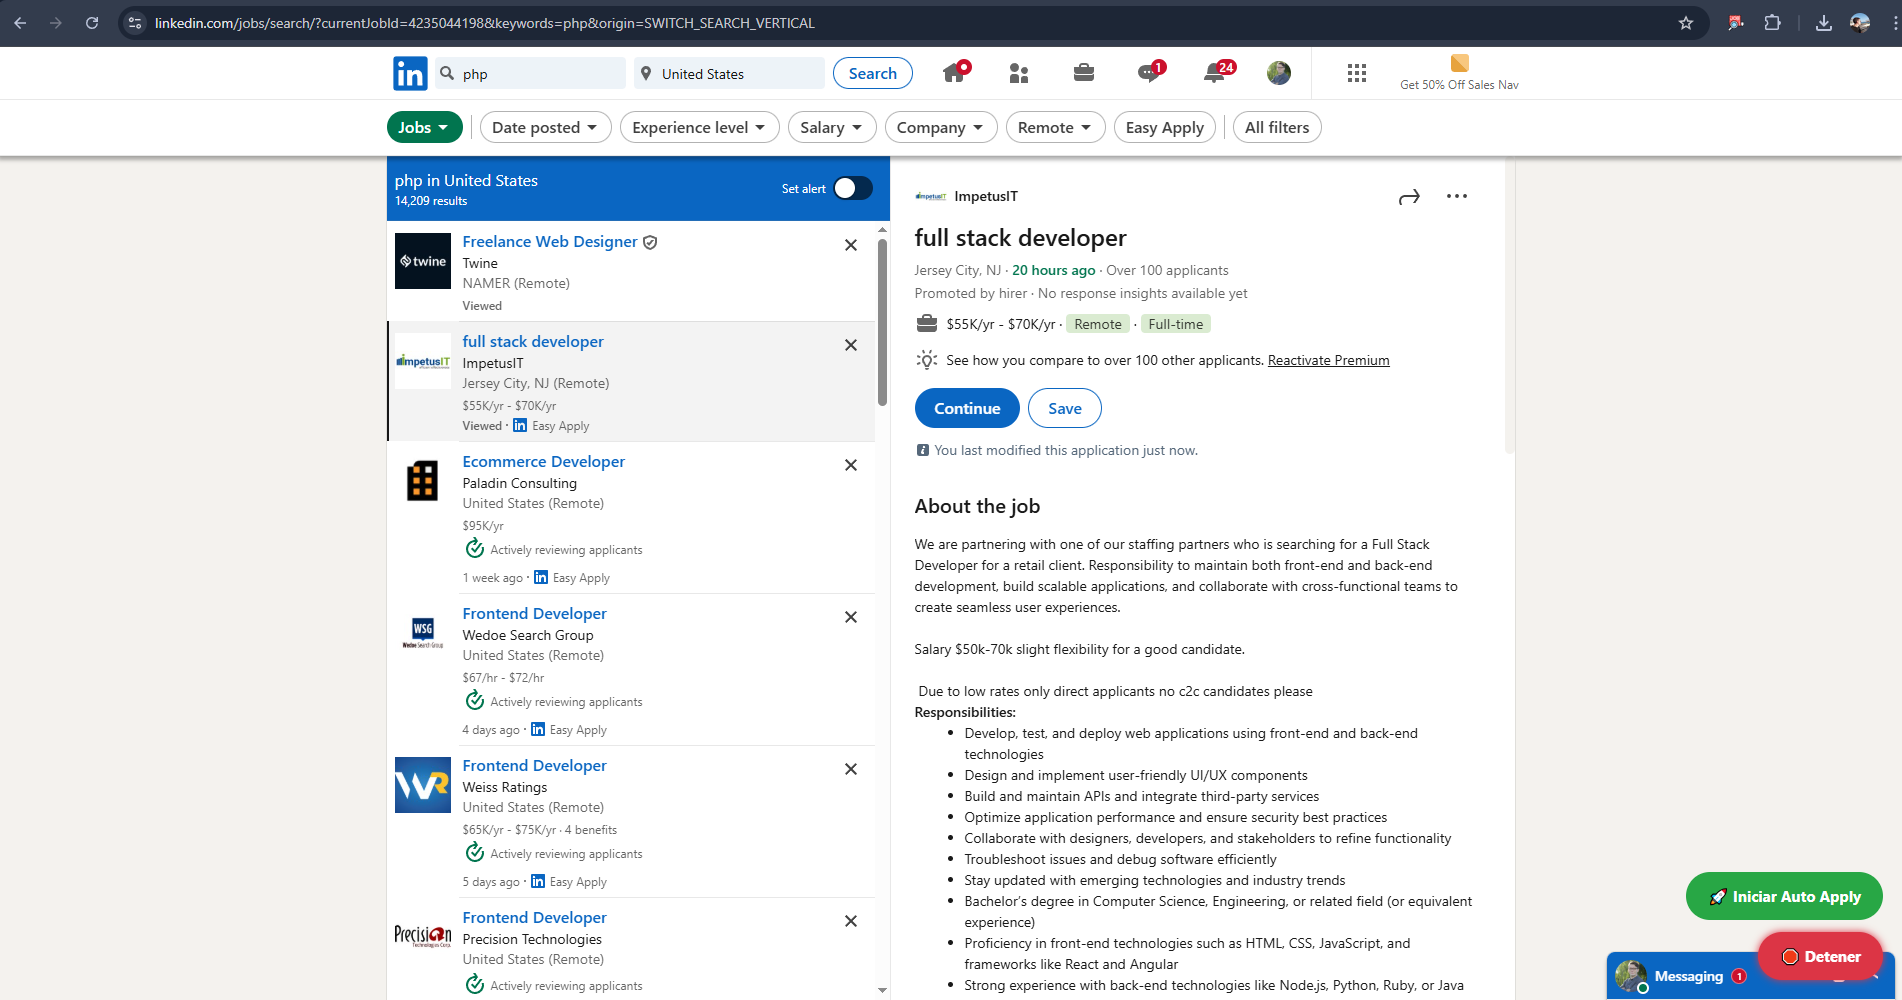Open Messaging speech bubble icon in navbar
Image resolution: width=1902 pixels, height=1000 pixels.
1148,73
